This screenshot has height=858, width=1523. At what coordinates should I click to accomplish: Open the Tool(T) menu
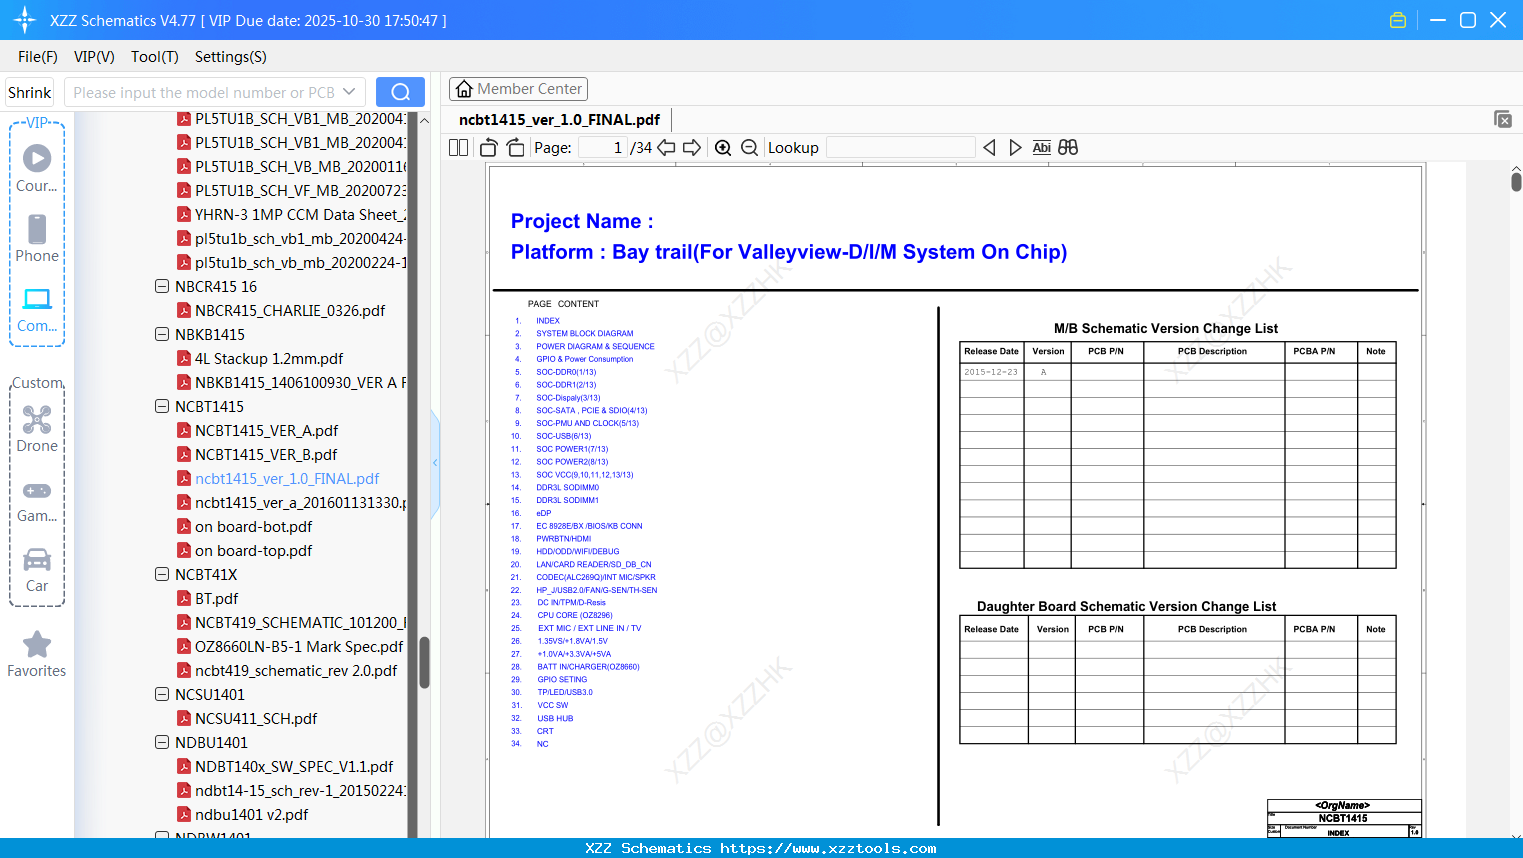(155, 57)
